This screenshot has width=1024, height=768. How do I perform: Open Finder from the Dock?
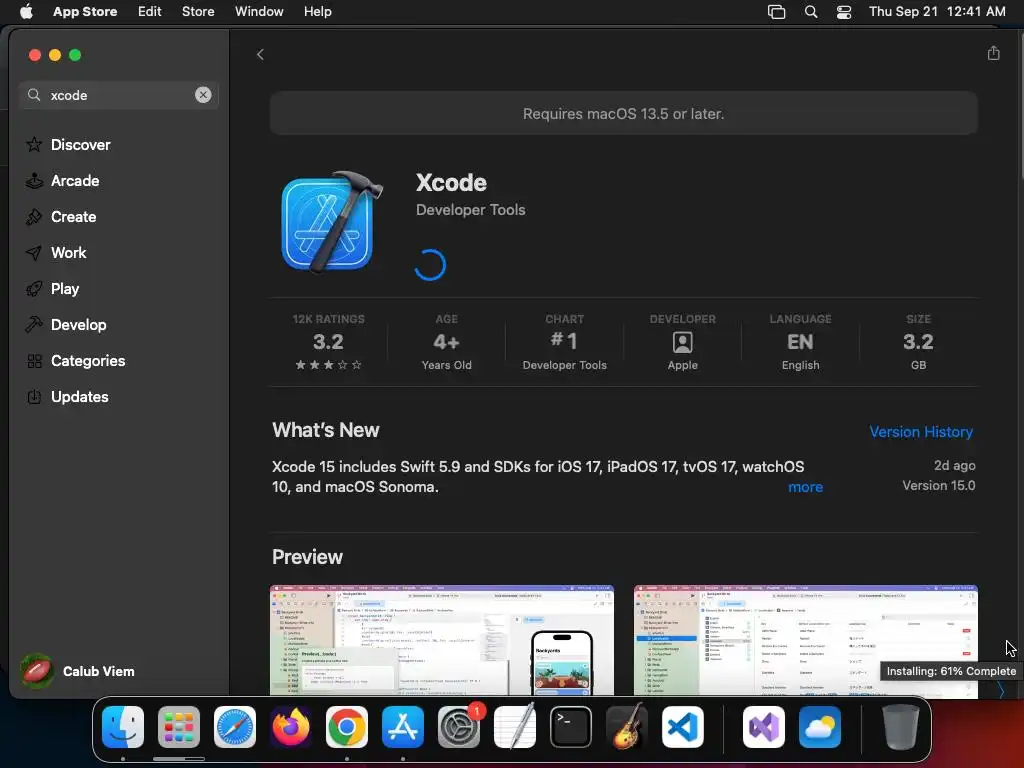[123, 727]
